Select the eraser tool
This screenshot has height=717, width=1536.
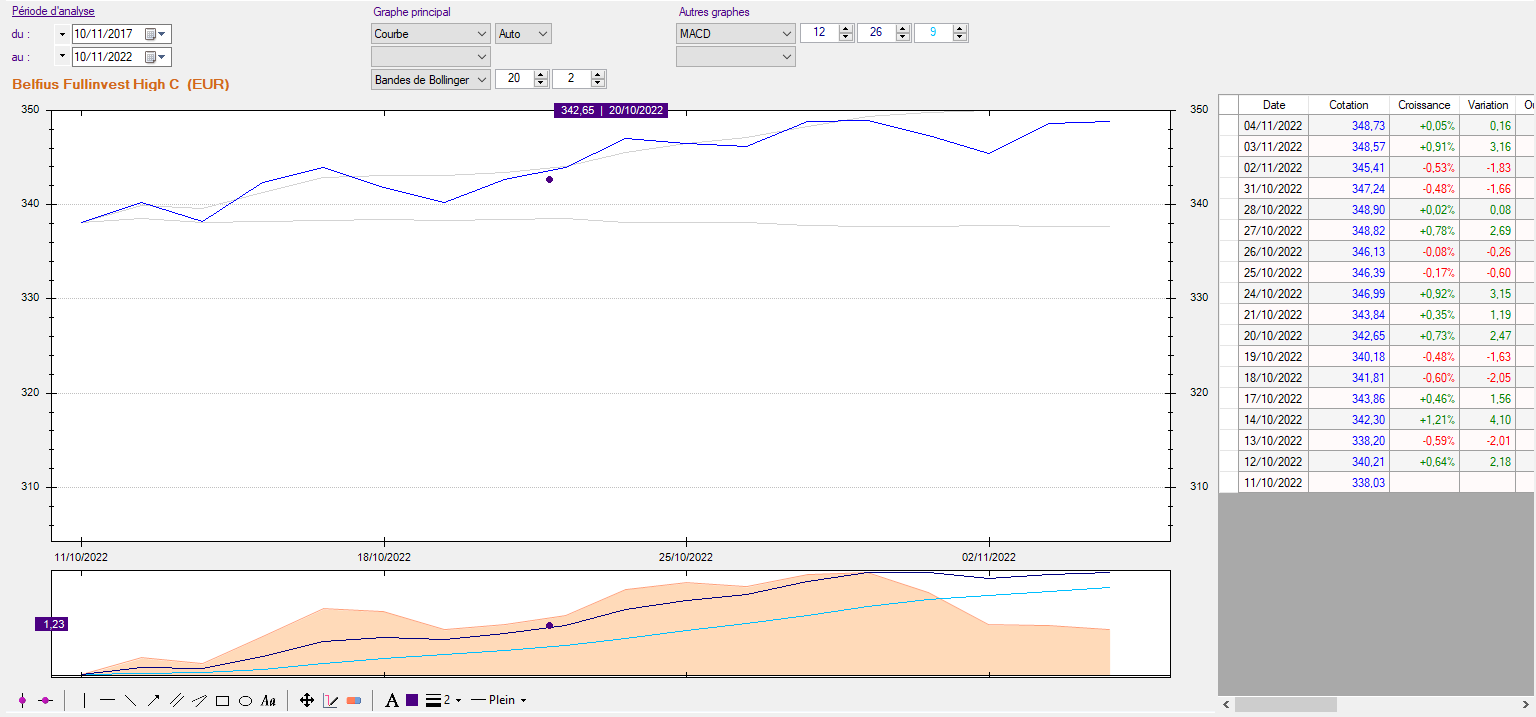(353, 700)
